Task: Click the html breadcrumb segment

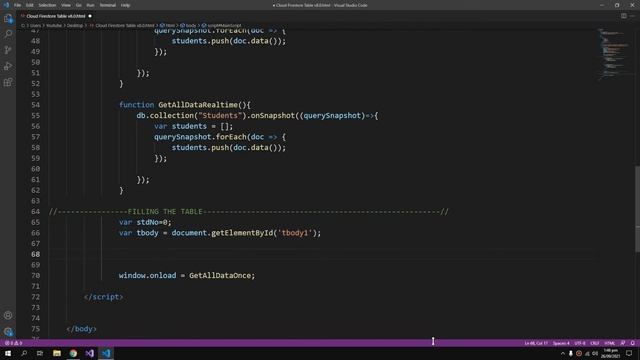Action: click(x=168, y=25)
